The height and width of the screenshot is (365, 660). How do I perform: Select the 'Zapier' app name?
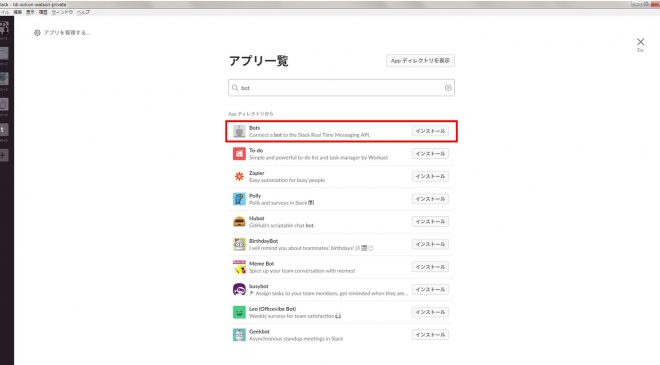point(257,173)
